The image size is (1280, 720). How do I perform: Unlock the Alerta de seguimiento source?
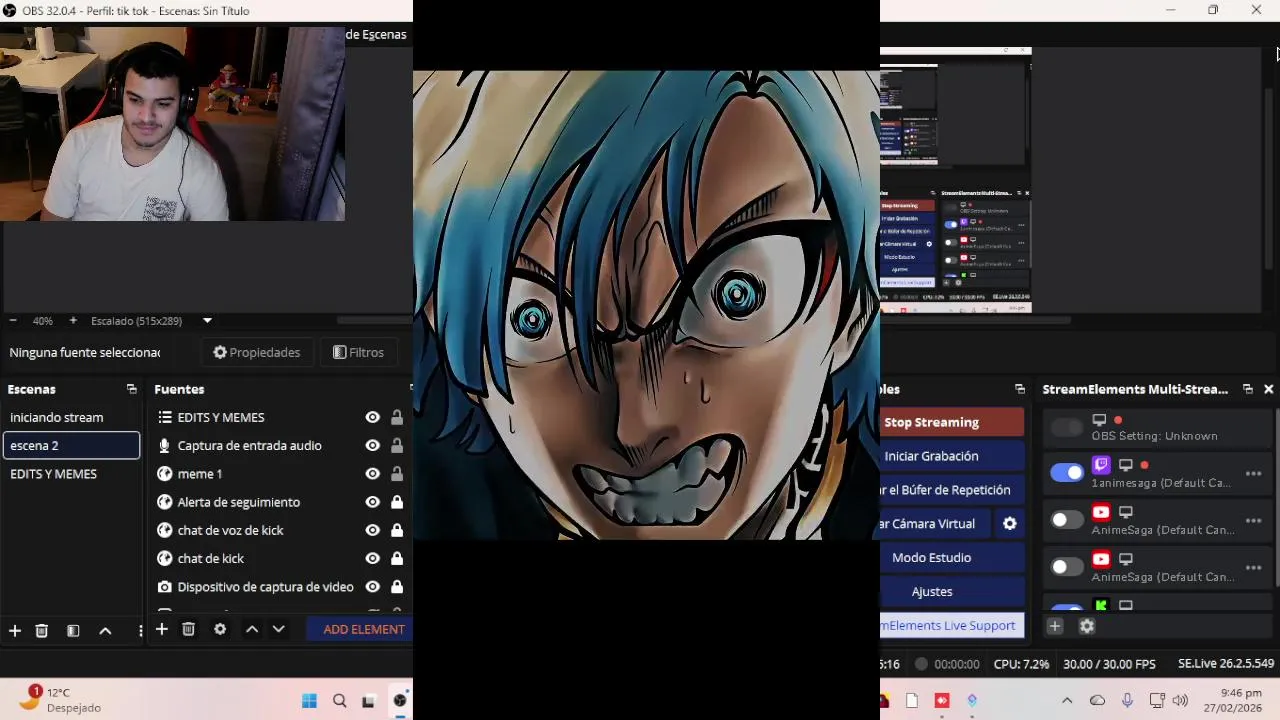click(397, 502)
